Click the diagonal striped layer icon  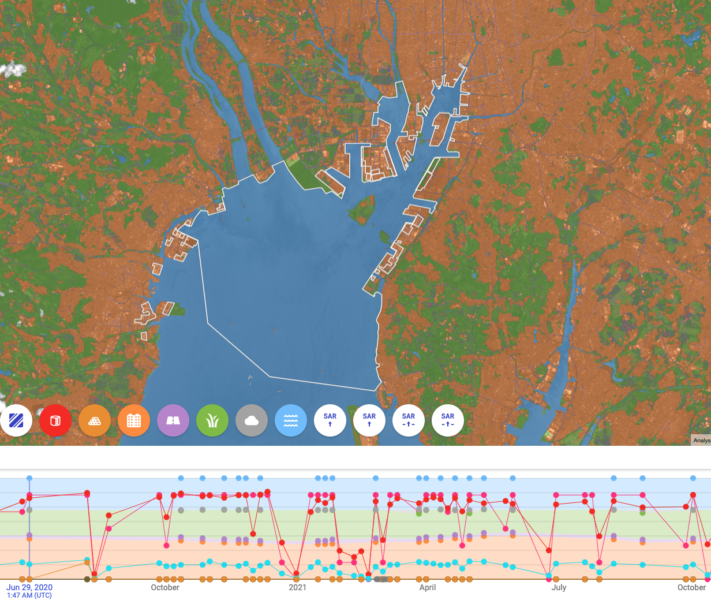16,421
